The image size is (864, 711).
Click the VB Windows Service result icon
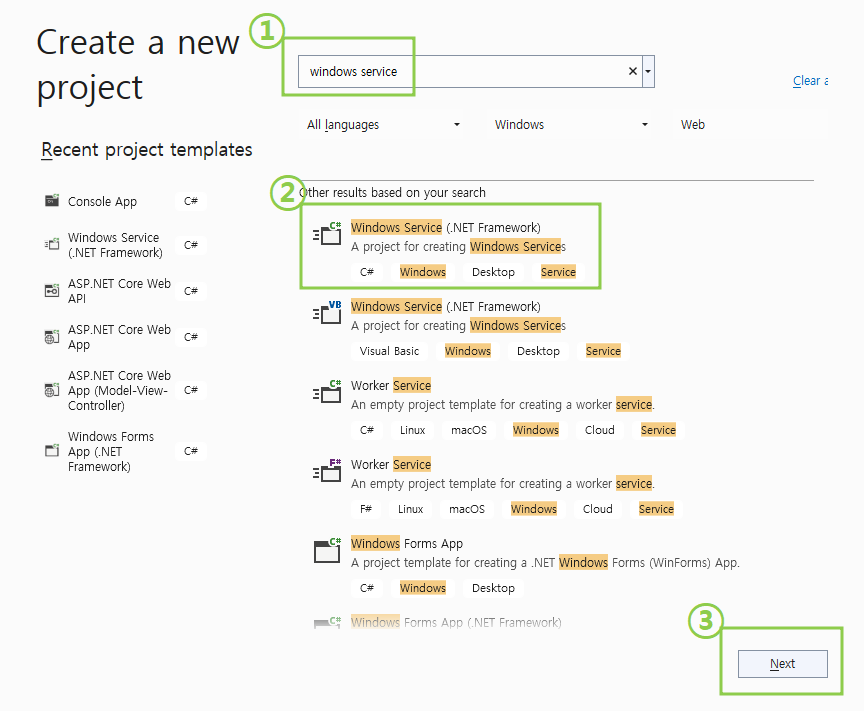(327, 312)
